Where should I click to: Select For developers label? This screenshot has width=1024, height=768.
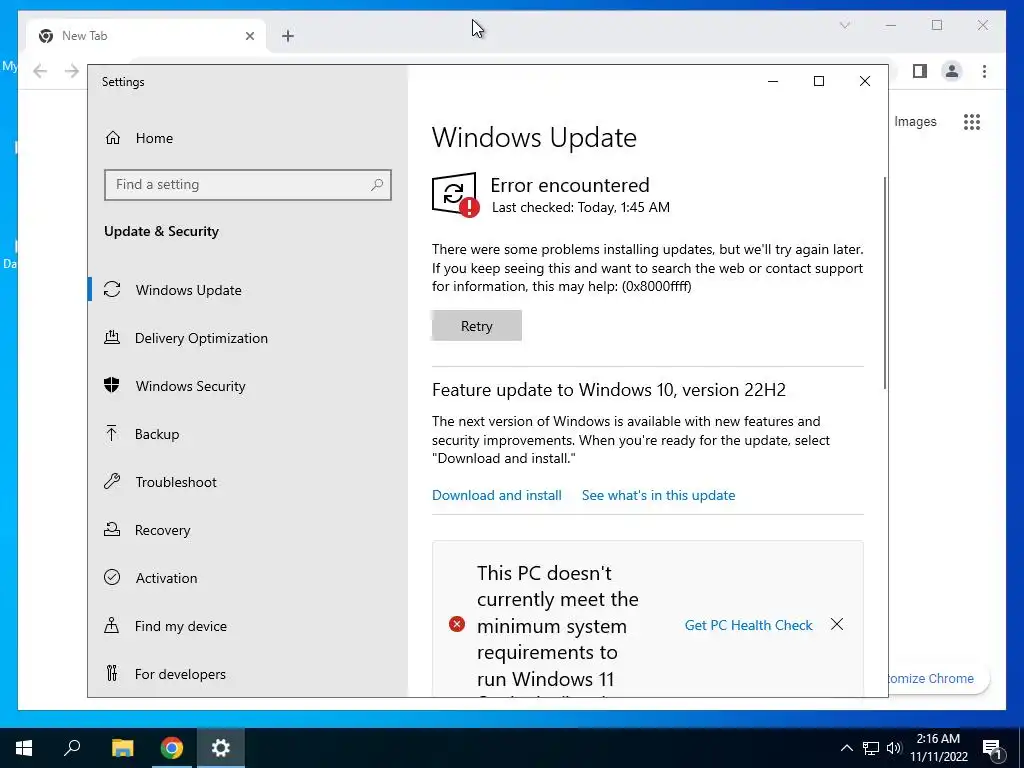180,674
